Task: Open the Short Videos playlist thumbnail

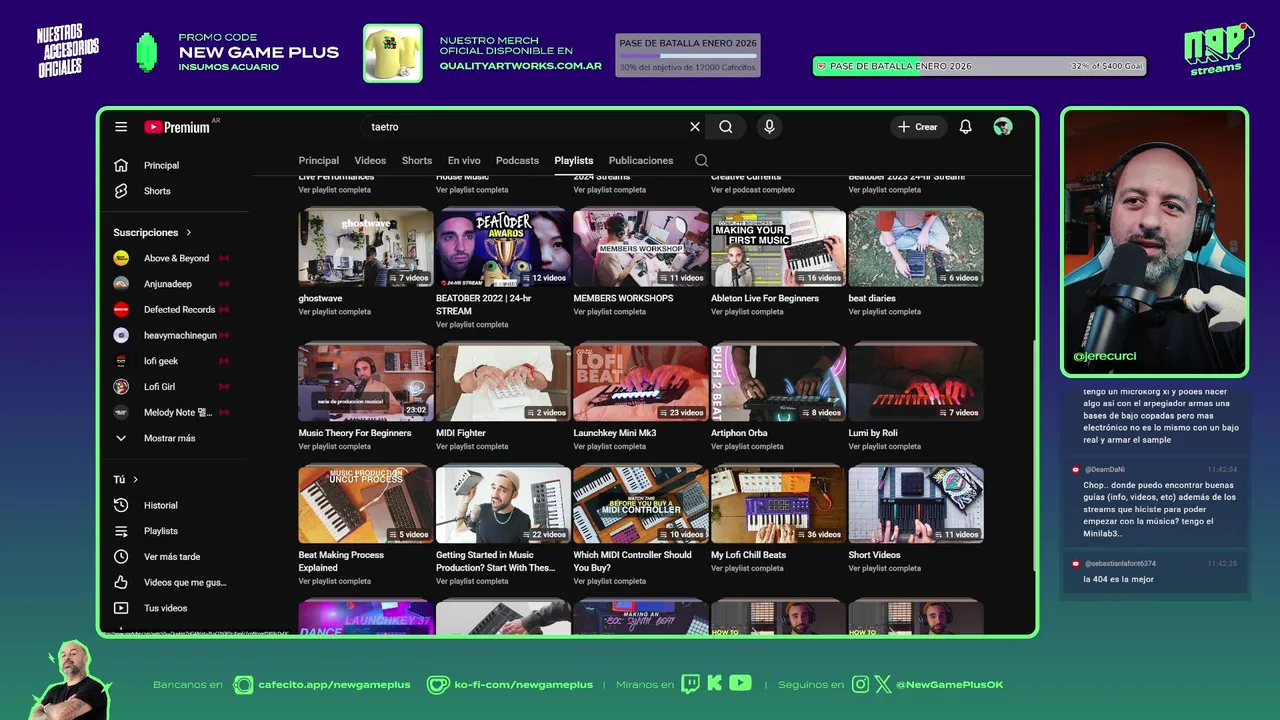Action: (x=916, y=504)
